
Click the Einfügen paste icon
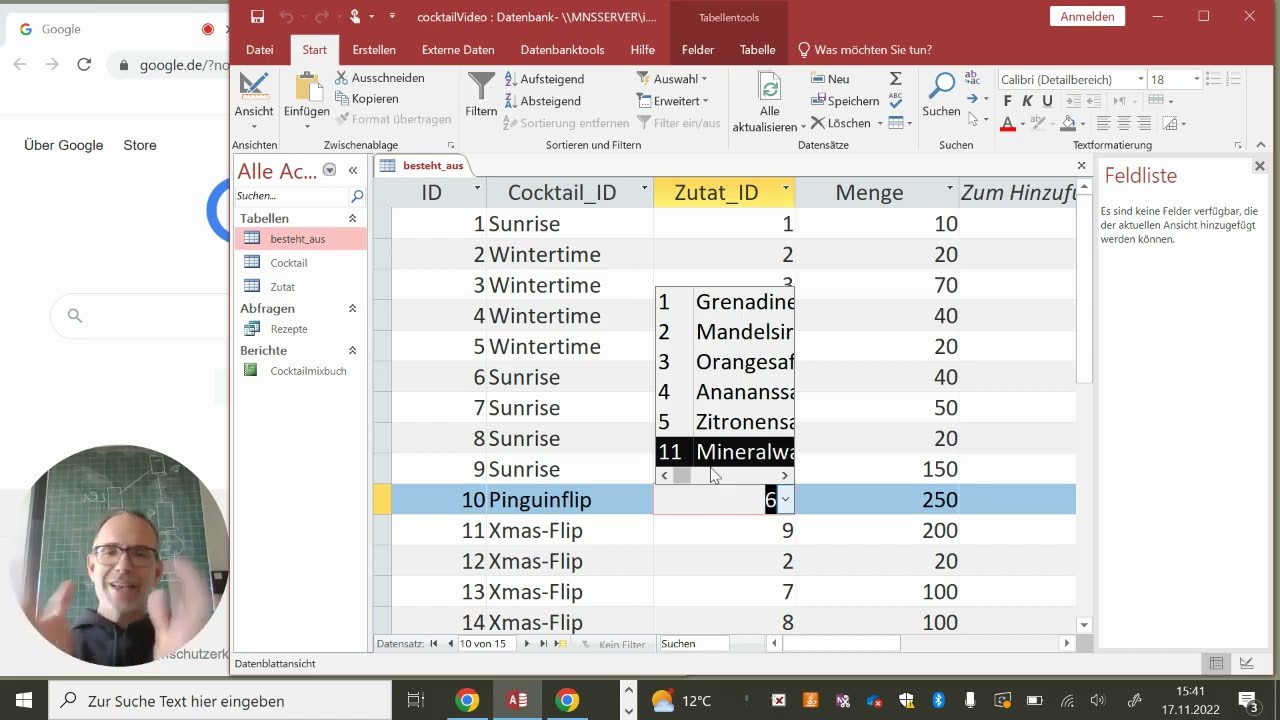tap(306, 89)
